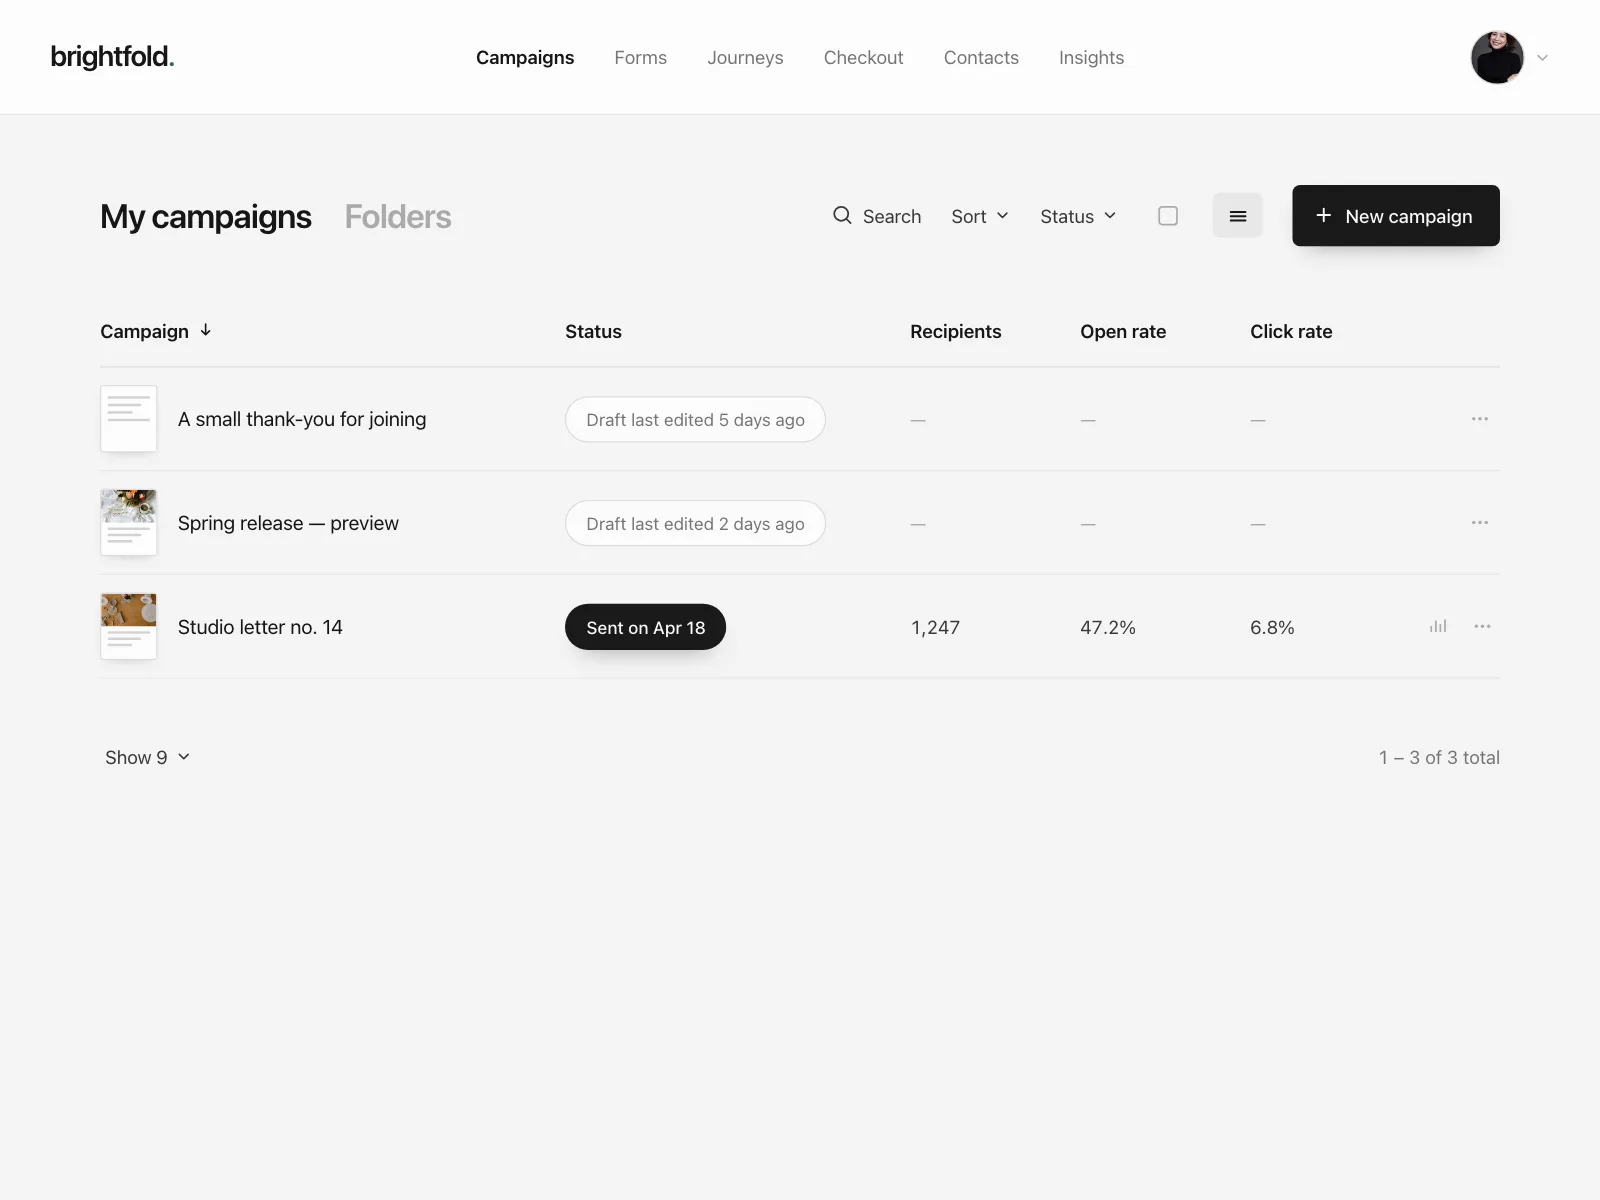Go to the Campaigns nav tab
The width and height of the screenshot is (1600, 1200).
click(525, 57)
